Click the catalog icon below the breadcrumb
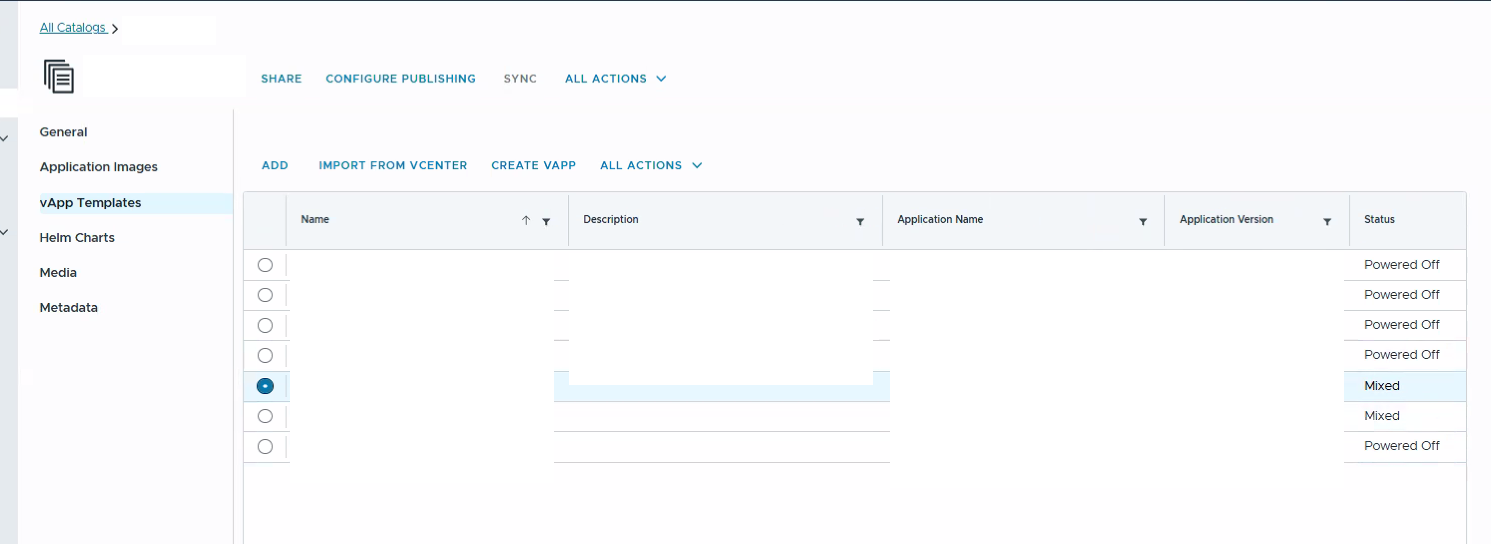This screenshot has width=1491, height=544. click(59, 77)
